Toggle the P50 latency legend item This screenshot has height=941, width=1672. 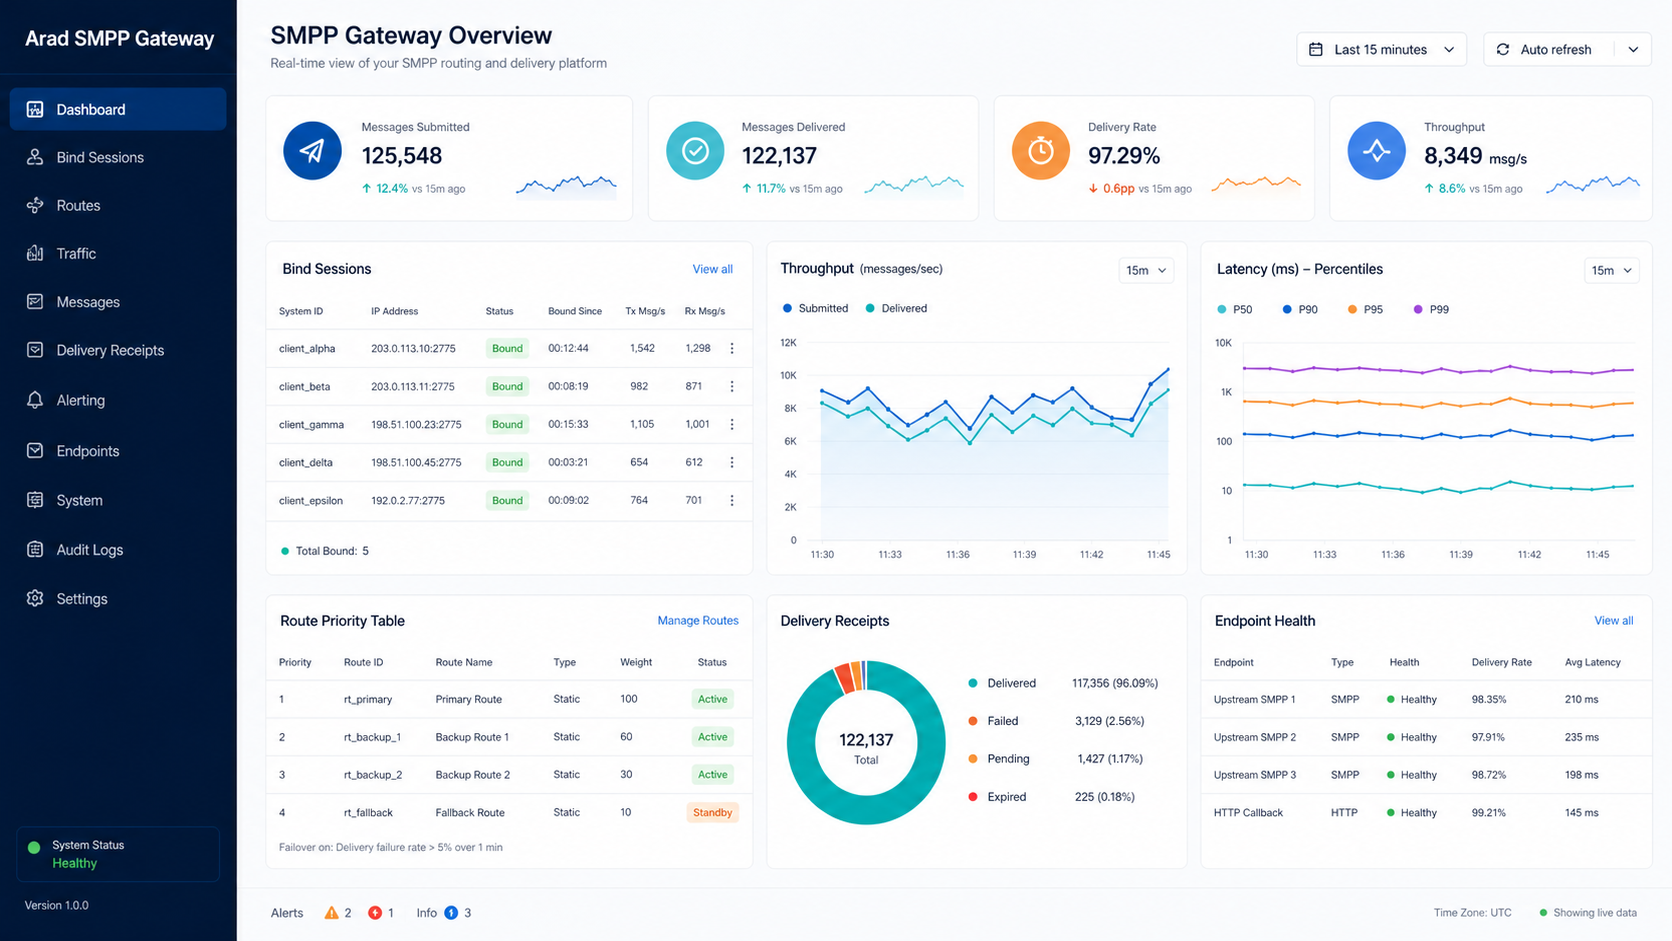coord(1235,309)
